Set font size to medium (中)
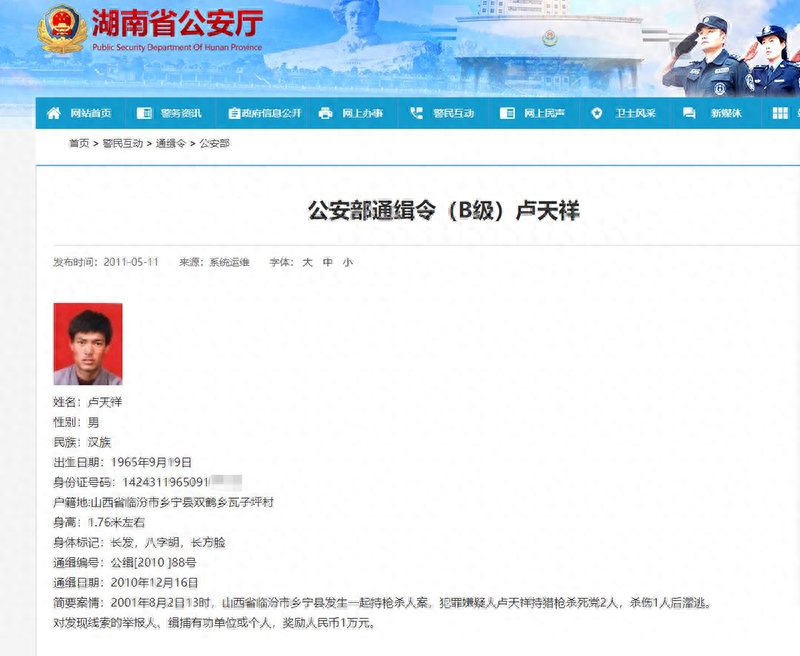The height and width of the screenshot is (656, 800). (327, 262)
